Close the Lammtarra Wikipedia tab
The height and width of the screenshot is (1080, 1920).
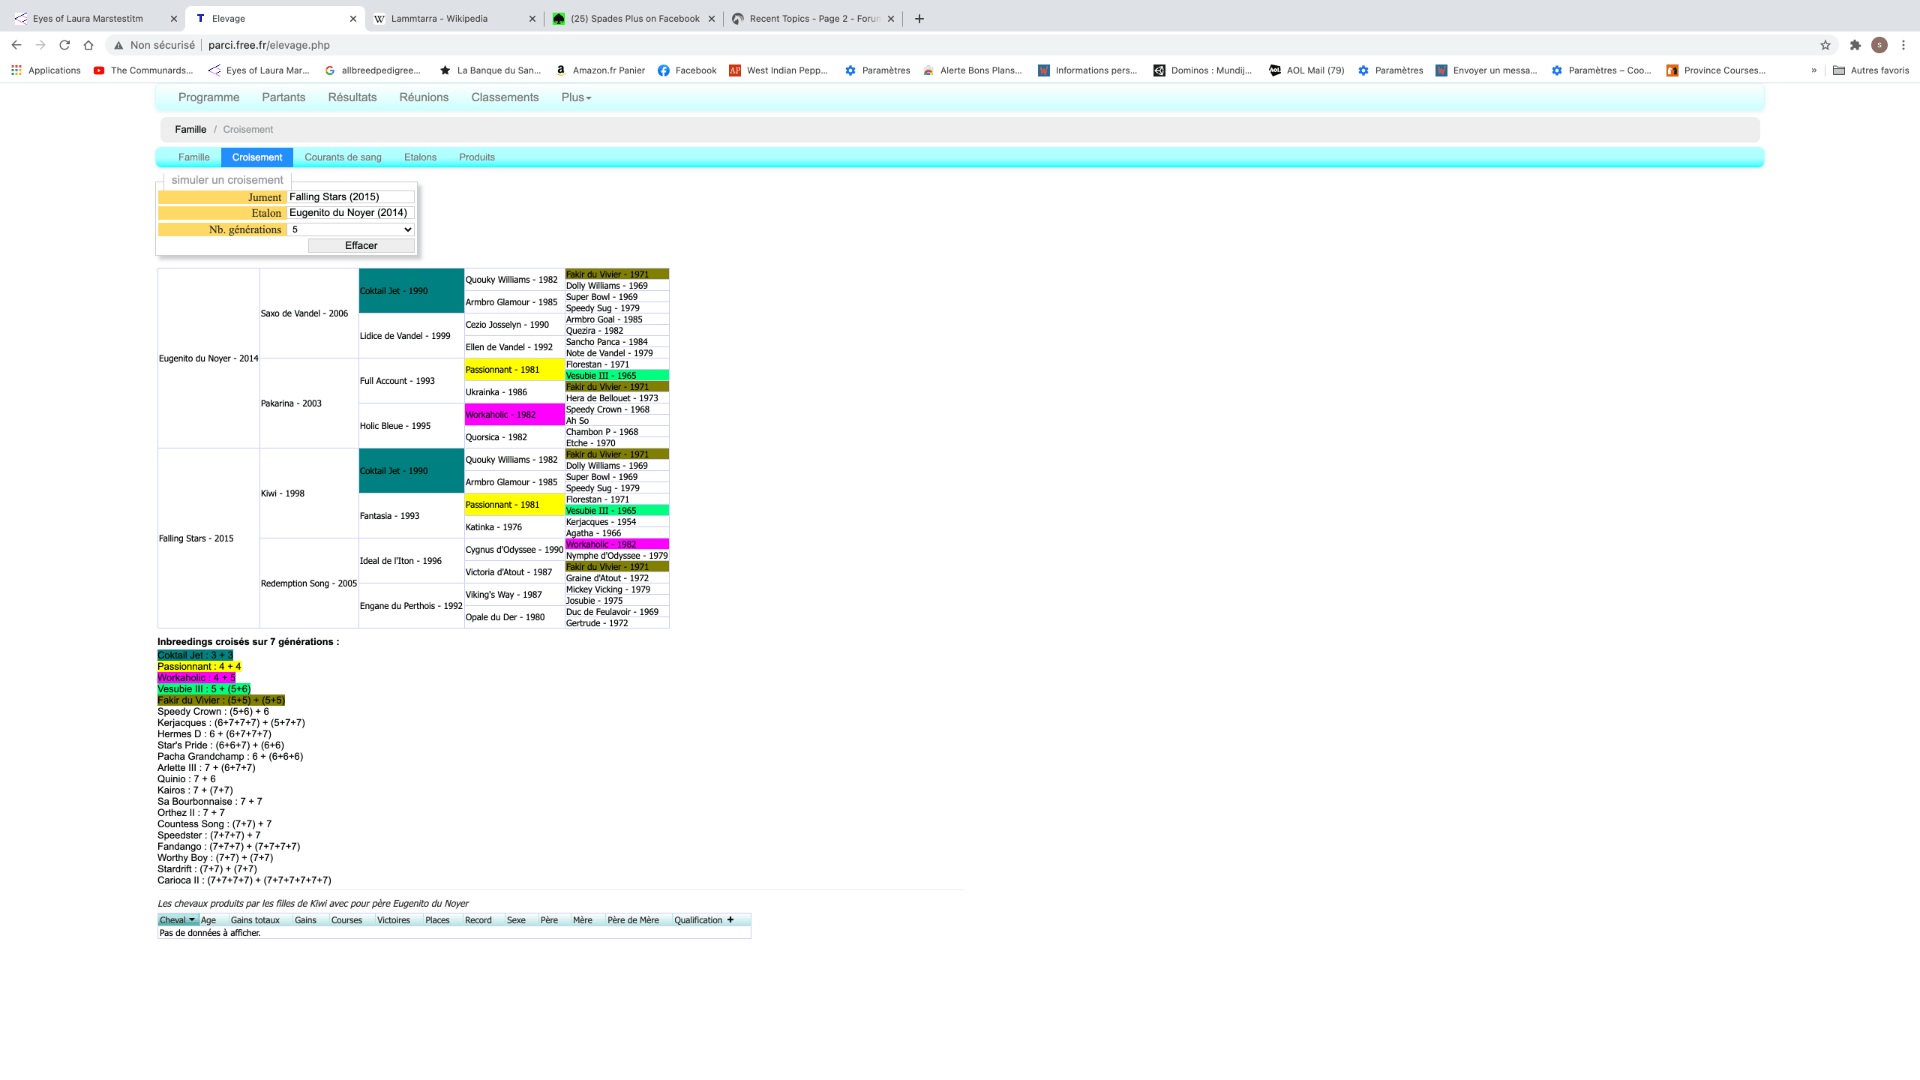[532, 18]
